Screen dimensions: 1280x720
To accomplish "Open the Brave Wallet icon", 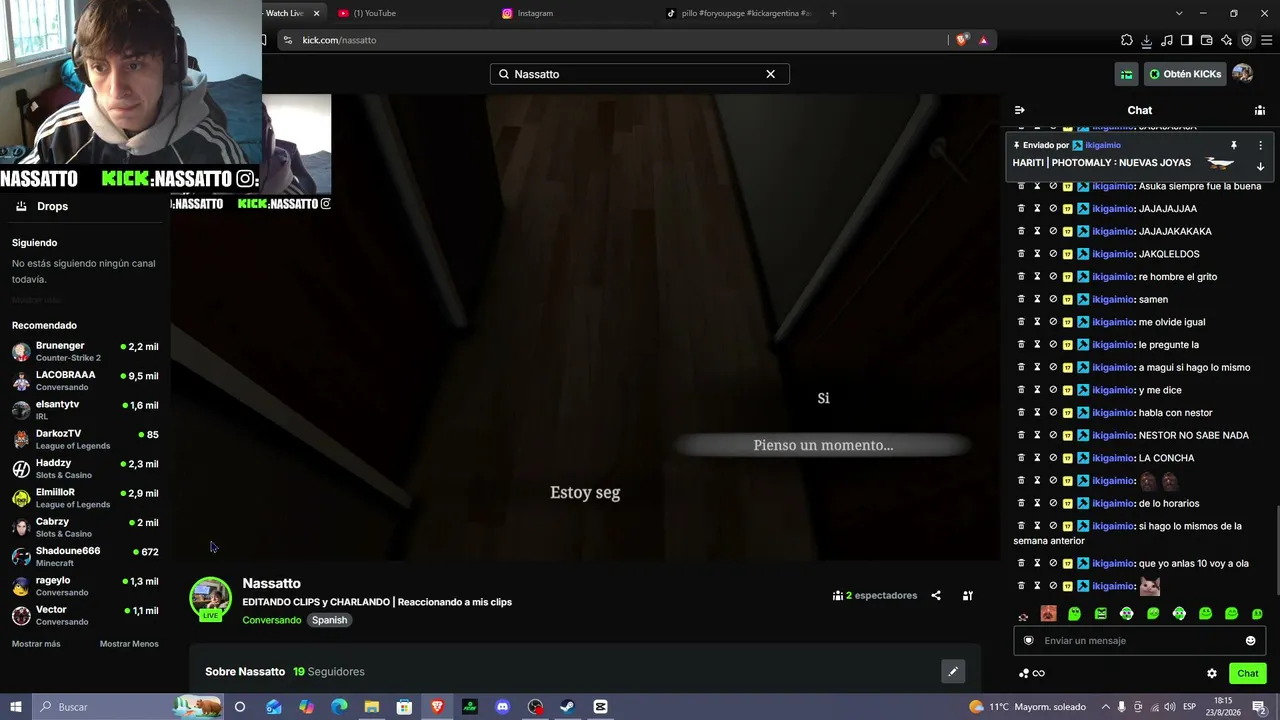I will [1207, 40].
